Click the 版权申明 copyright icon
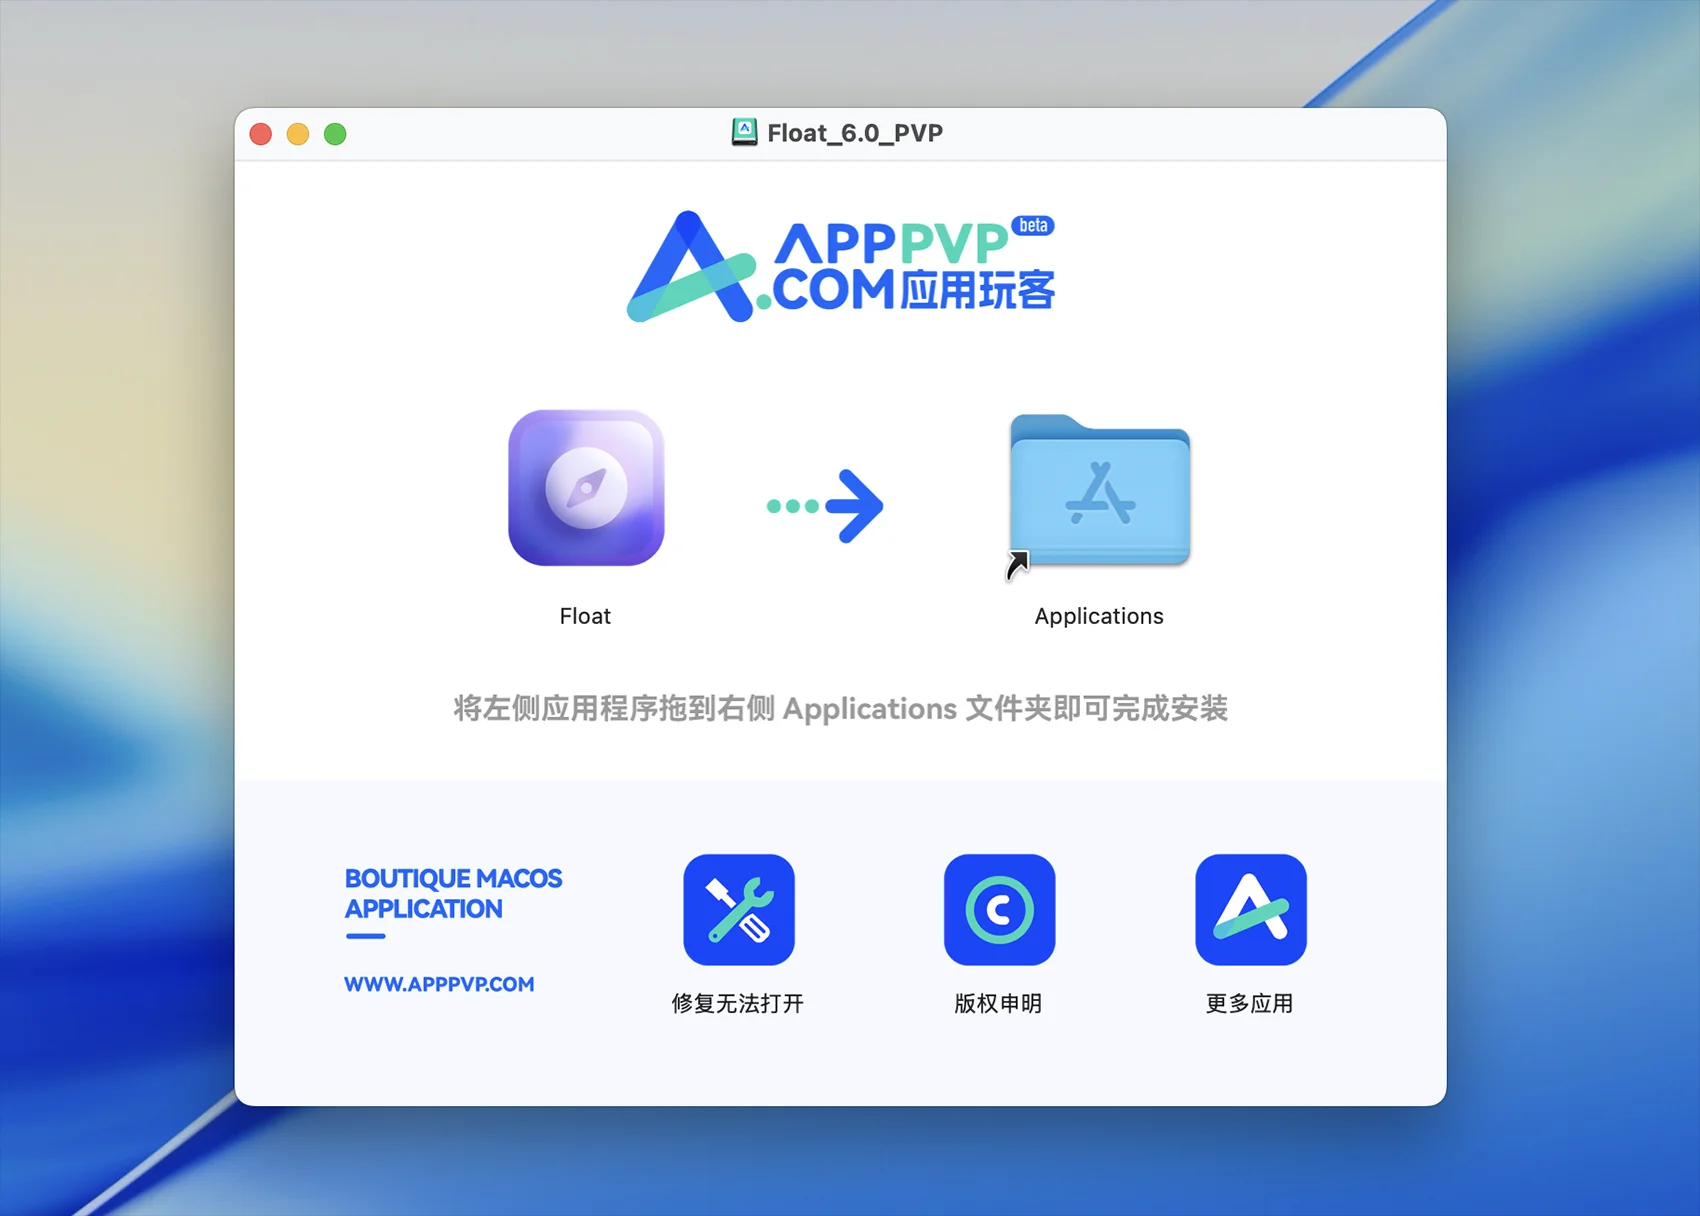The height and width of the screenshot is (1216, 1700). click(999, 909)
